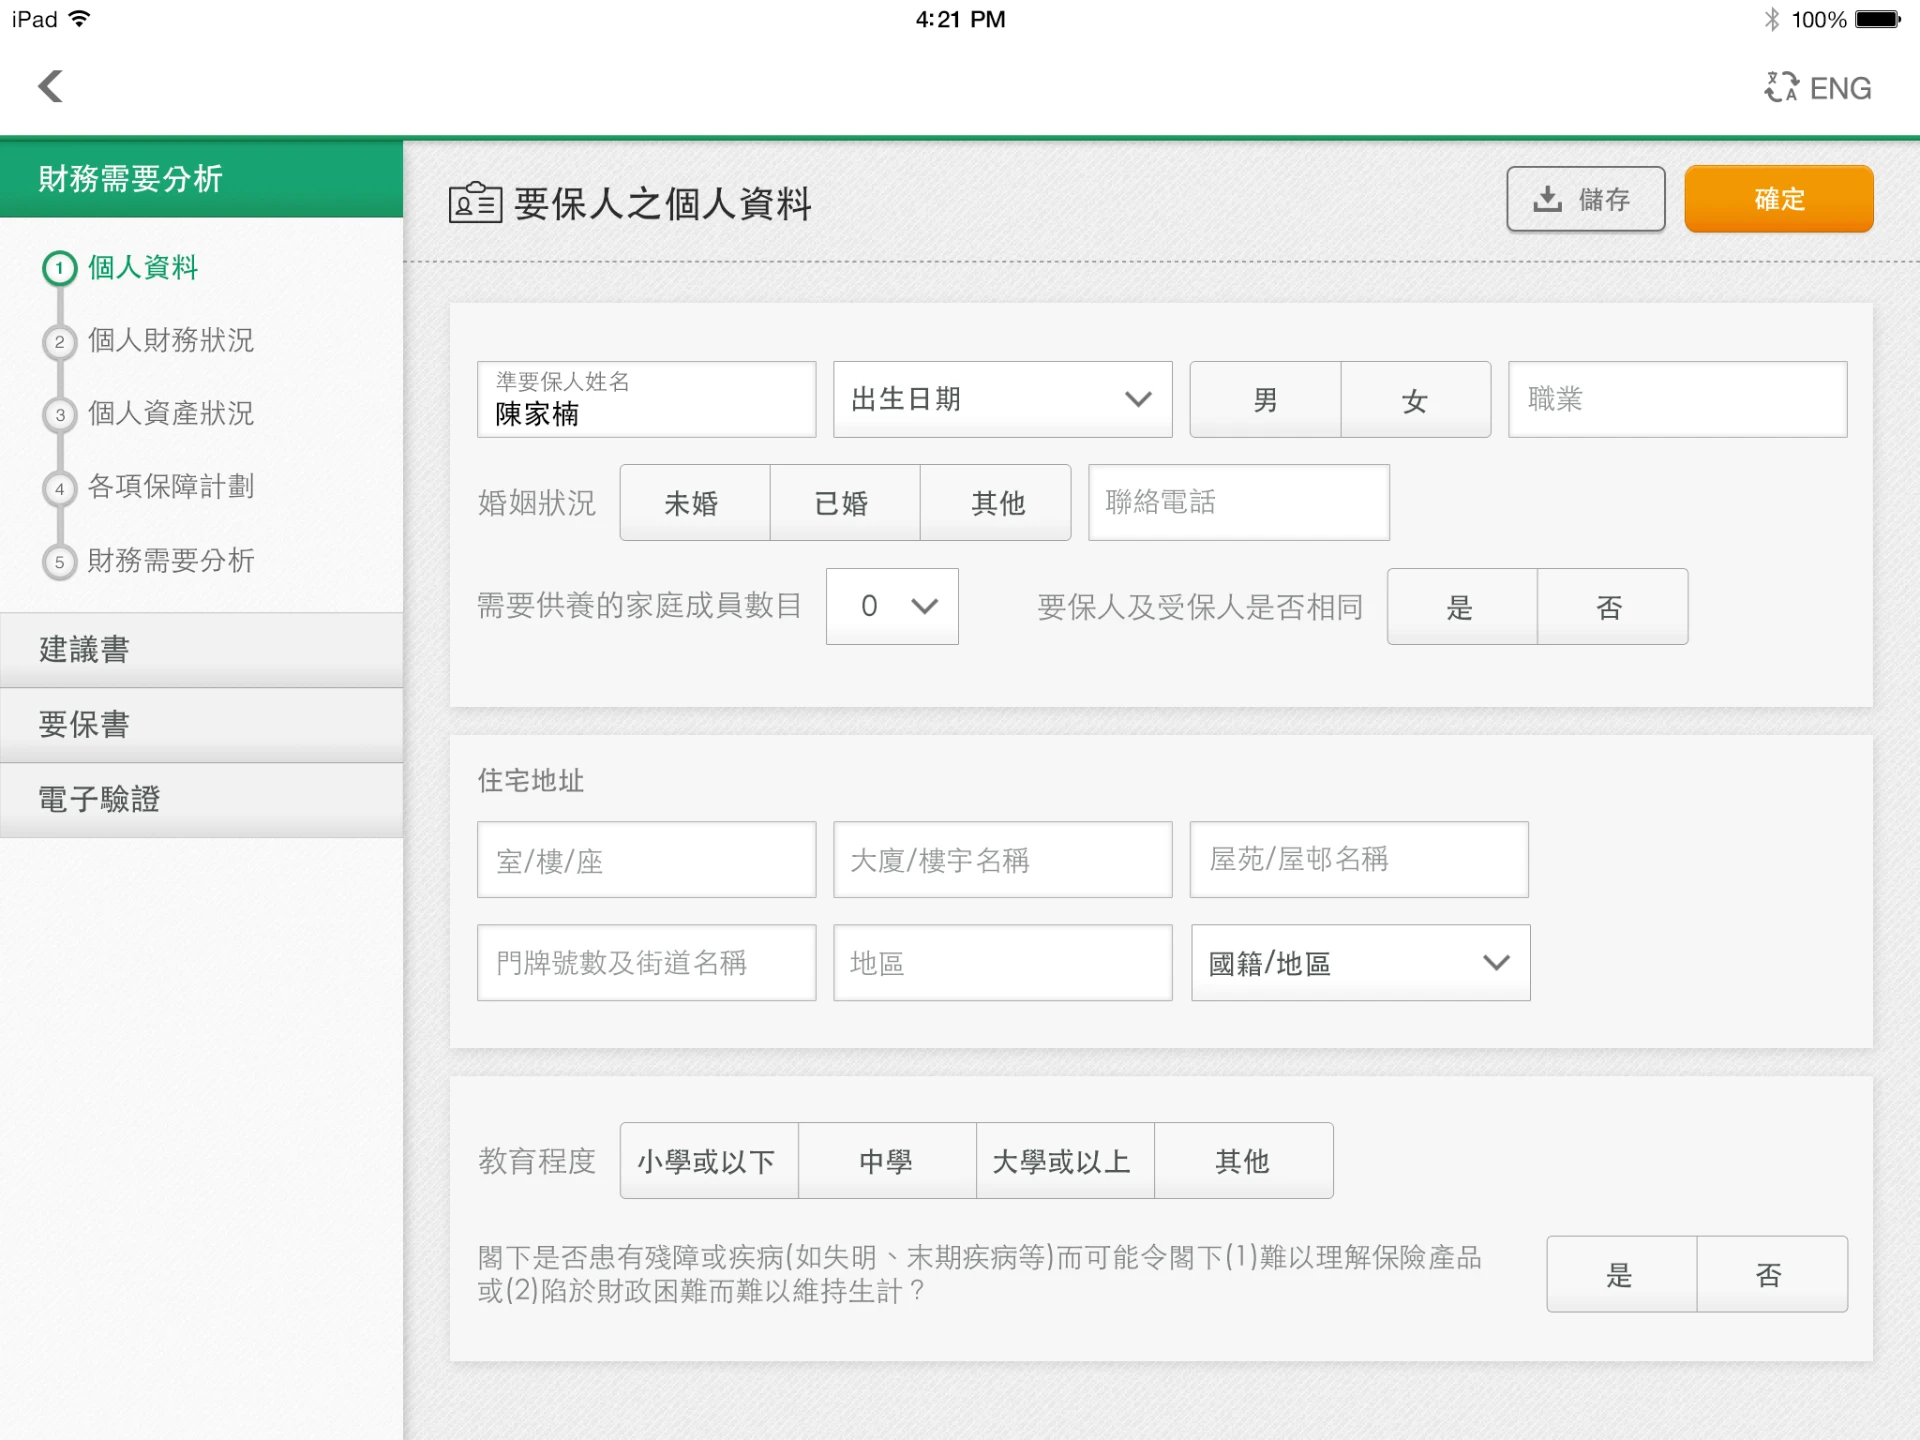Open 個人資料 step in sidebar
The width and height of the screenshot is (1920, 1440).
pyautogui.click(x=143, y=268)
